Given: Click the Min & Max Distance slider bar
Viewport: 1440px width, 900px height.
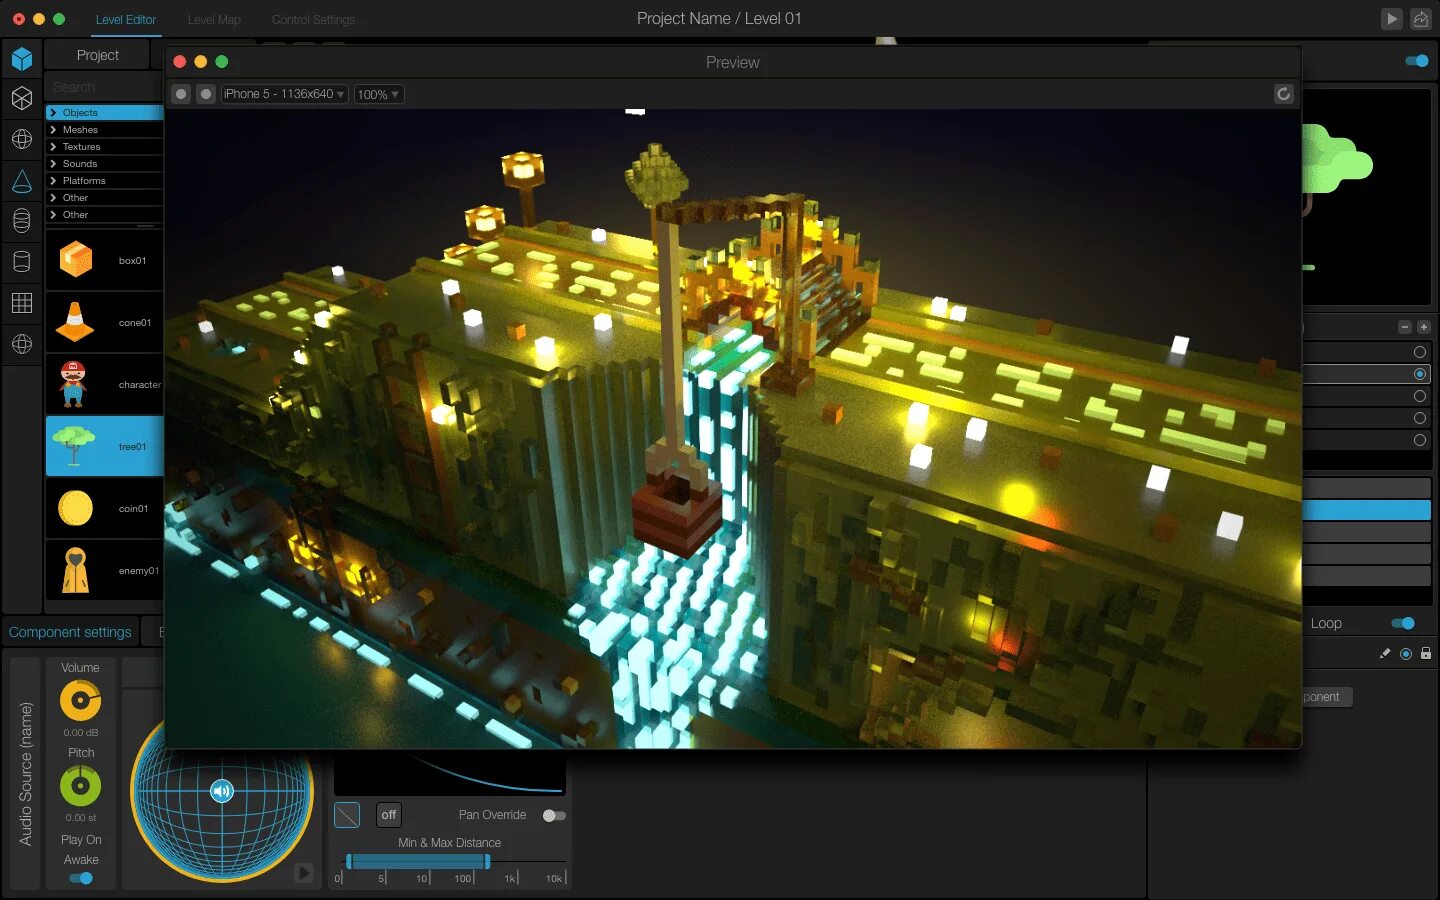Looking at the screenshot, I should (418, 862).
